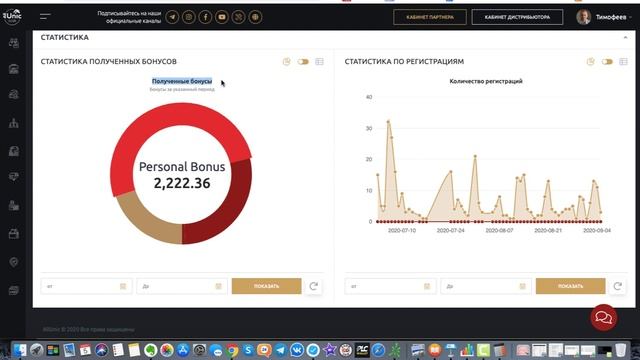Screen dimensions: 640x360
Task: Open the briefcase icon in the sidebar
Action: tap(14, 234)
